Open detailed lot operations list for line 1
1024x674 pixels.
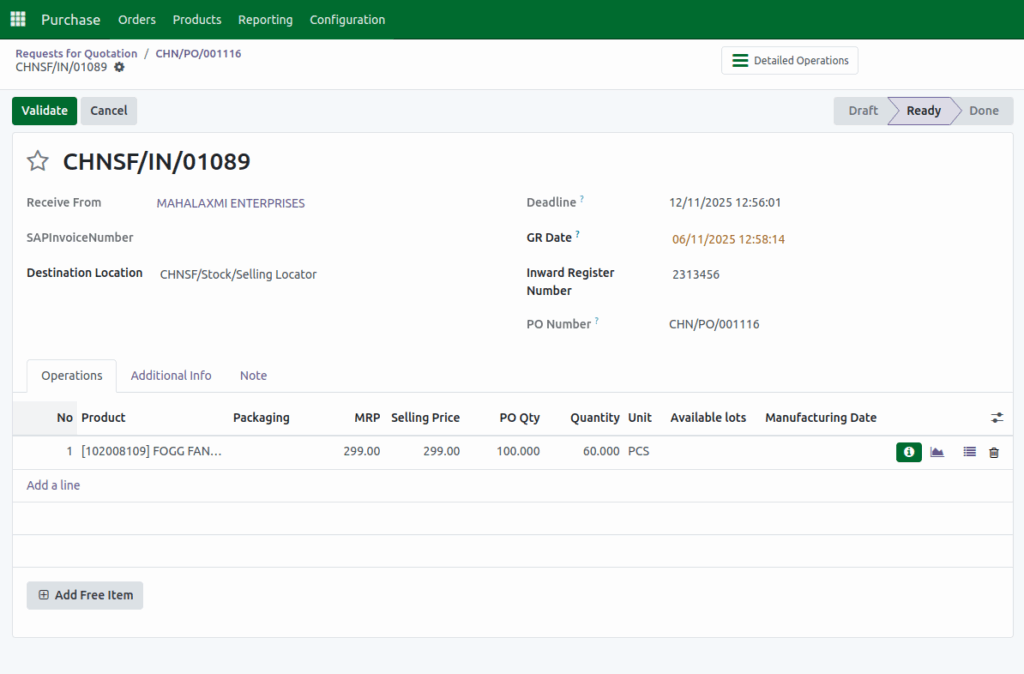tap(968, 452)
